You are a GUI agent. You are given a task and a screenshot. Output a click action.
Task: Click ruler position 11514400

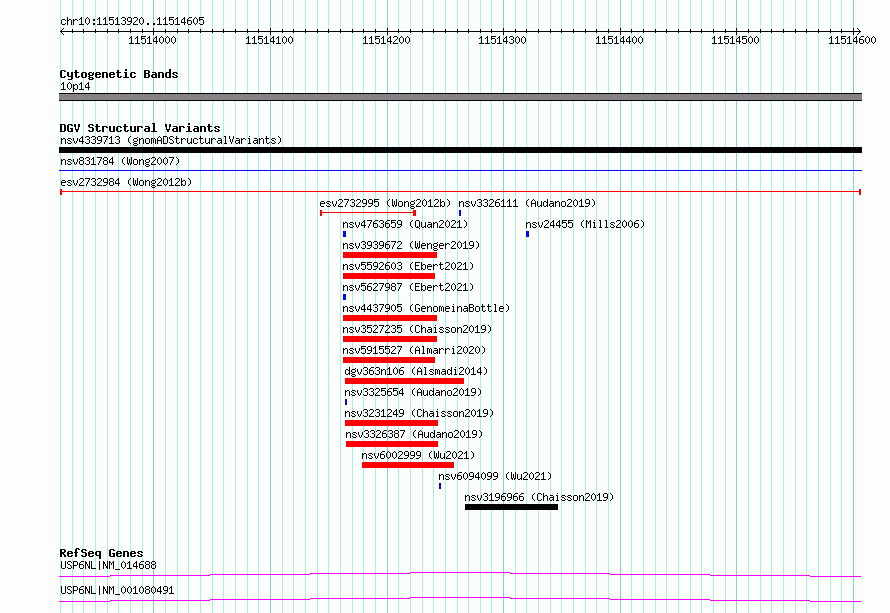click(x=619, y=40)
